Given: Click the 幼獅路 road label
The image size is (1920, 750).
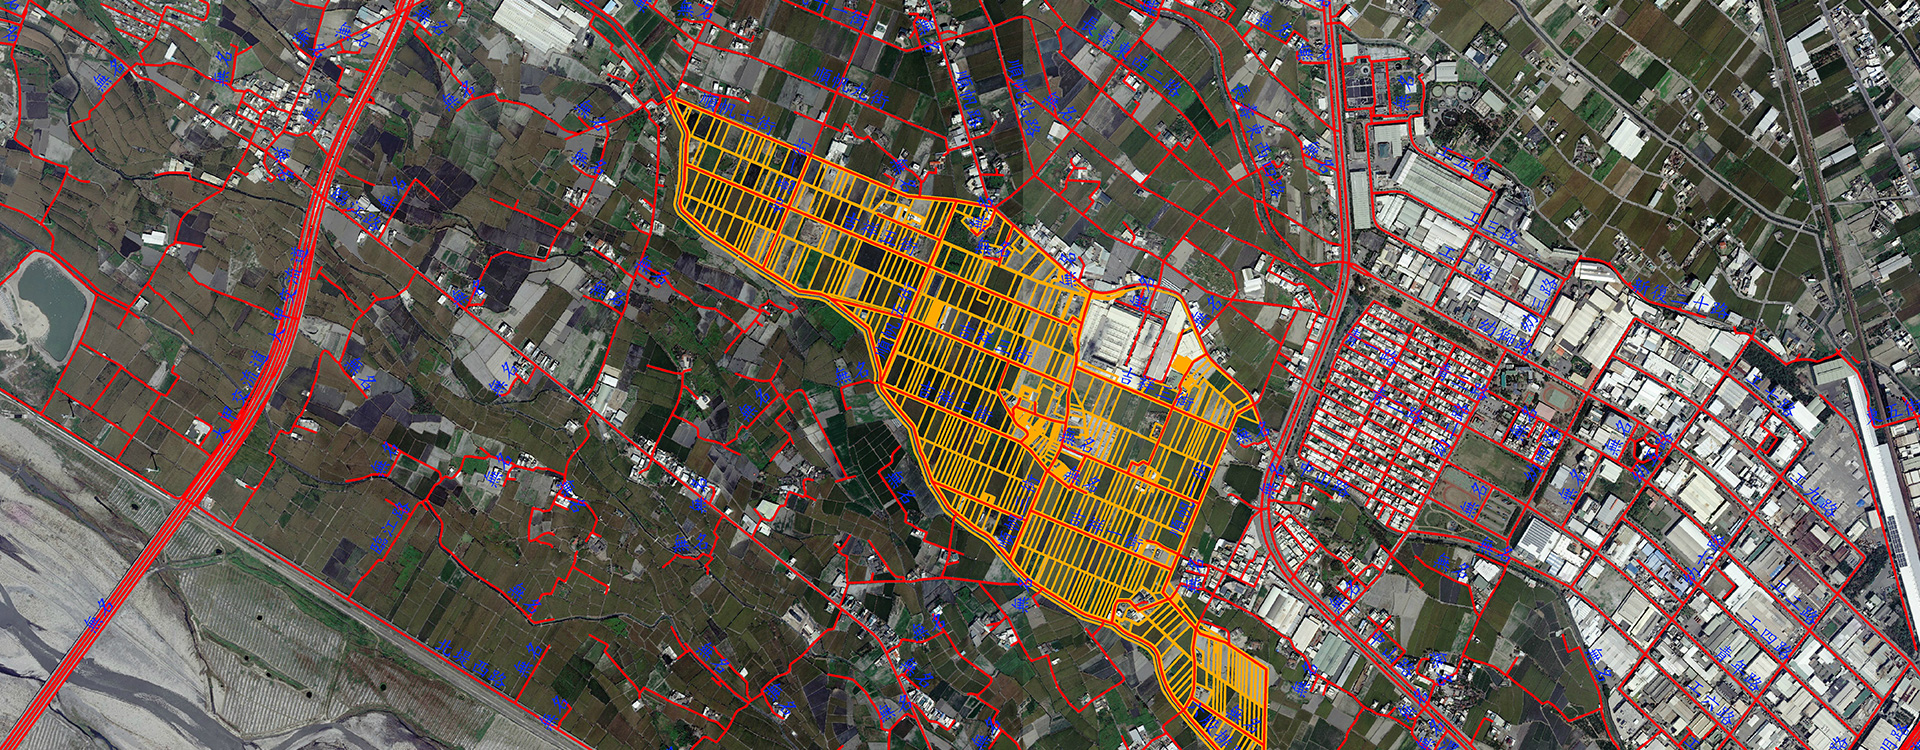Looking at the screenshot, I should pyautogui.click(x=1505, y=337).
